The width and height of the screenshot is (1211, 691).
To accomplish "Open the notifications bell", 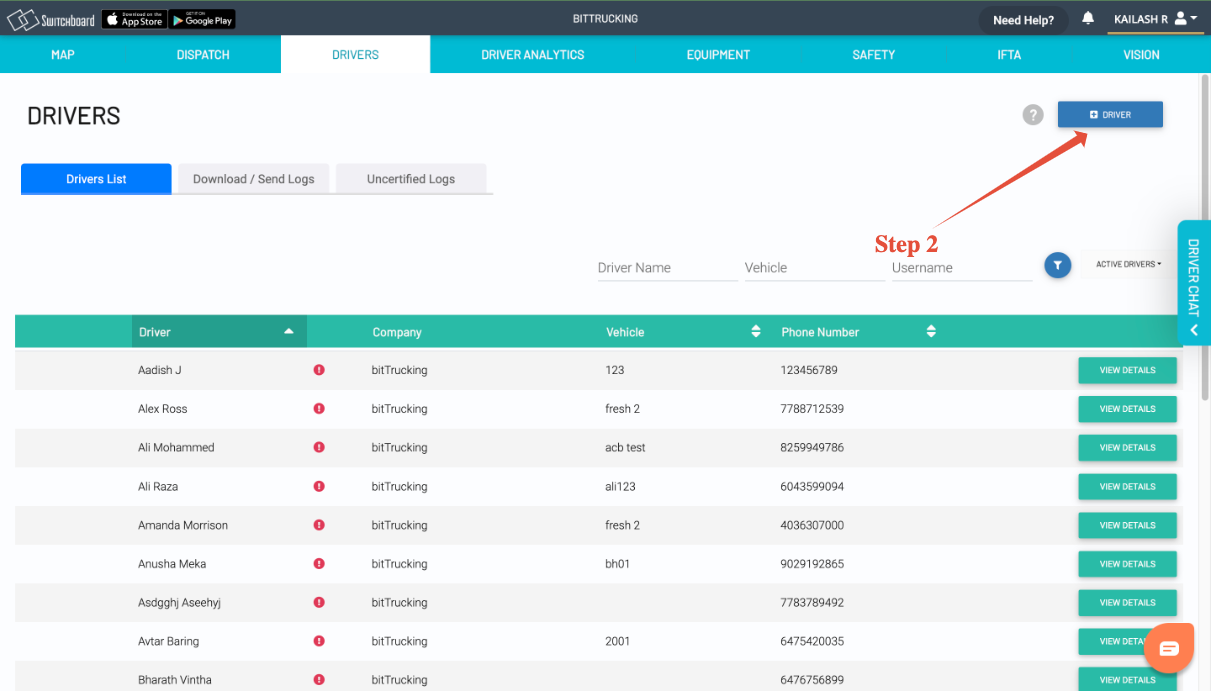I will [x=1088, y=18].
